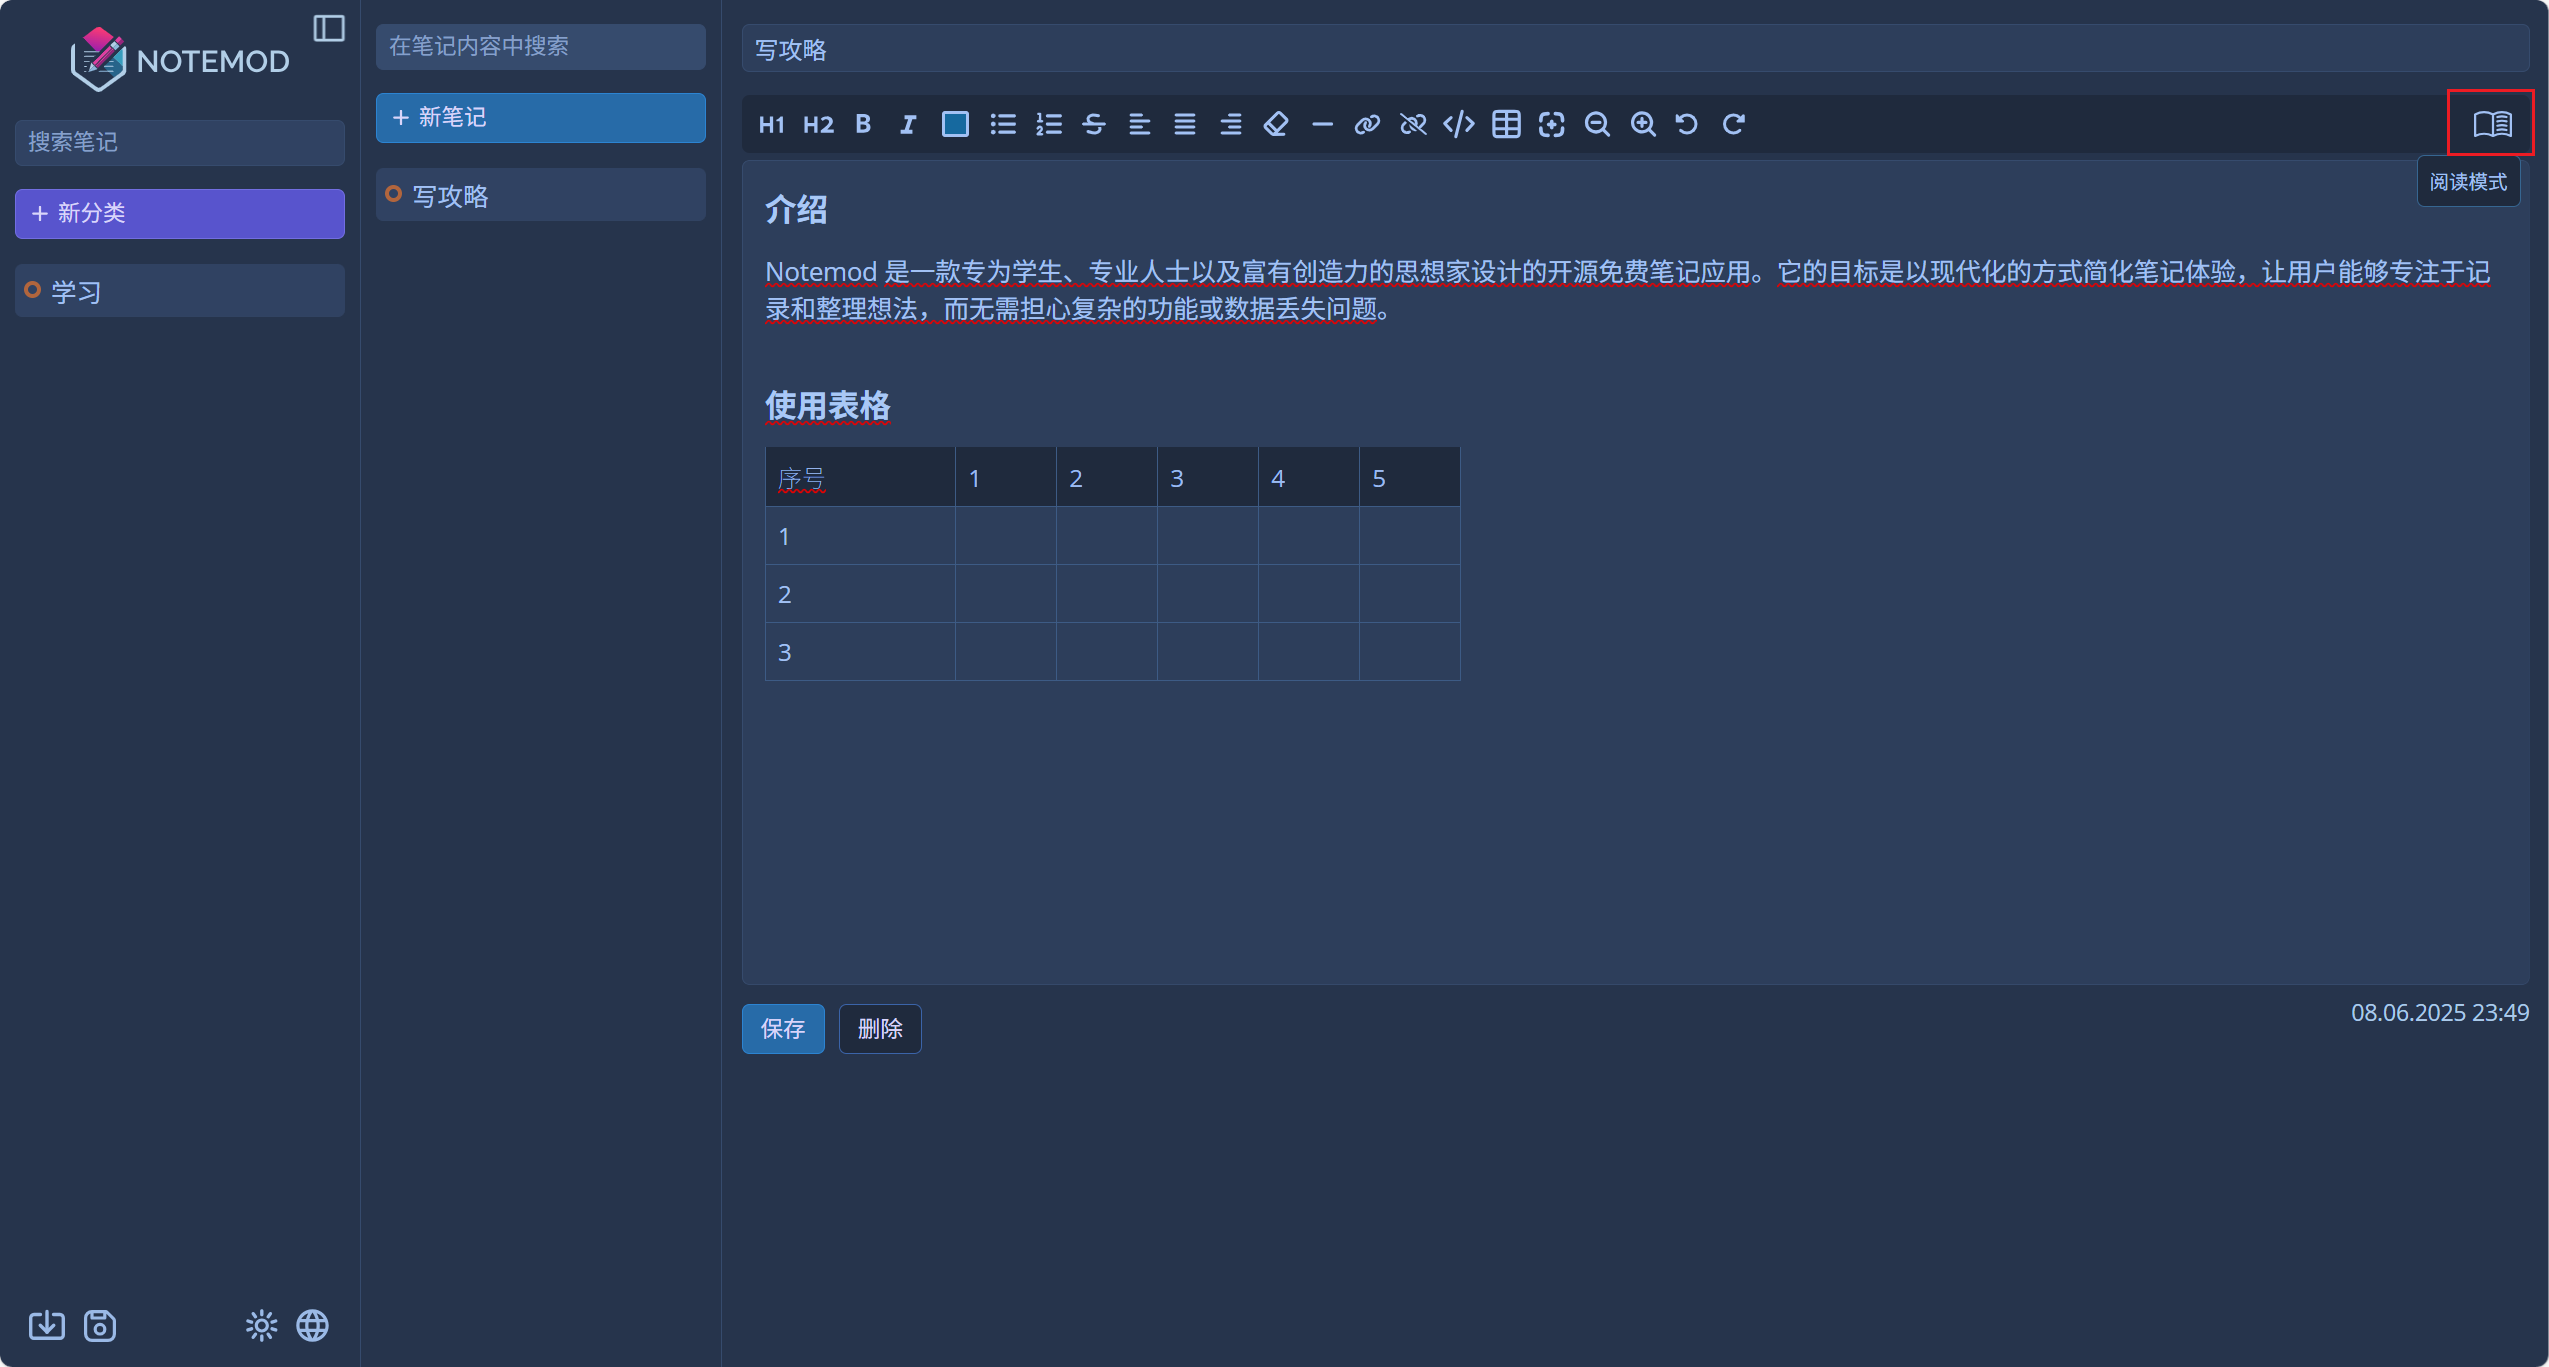Zoom out the editor text

click(1597, 124)
